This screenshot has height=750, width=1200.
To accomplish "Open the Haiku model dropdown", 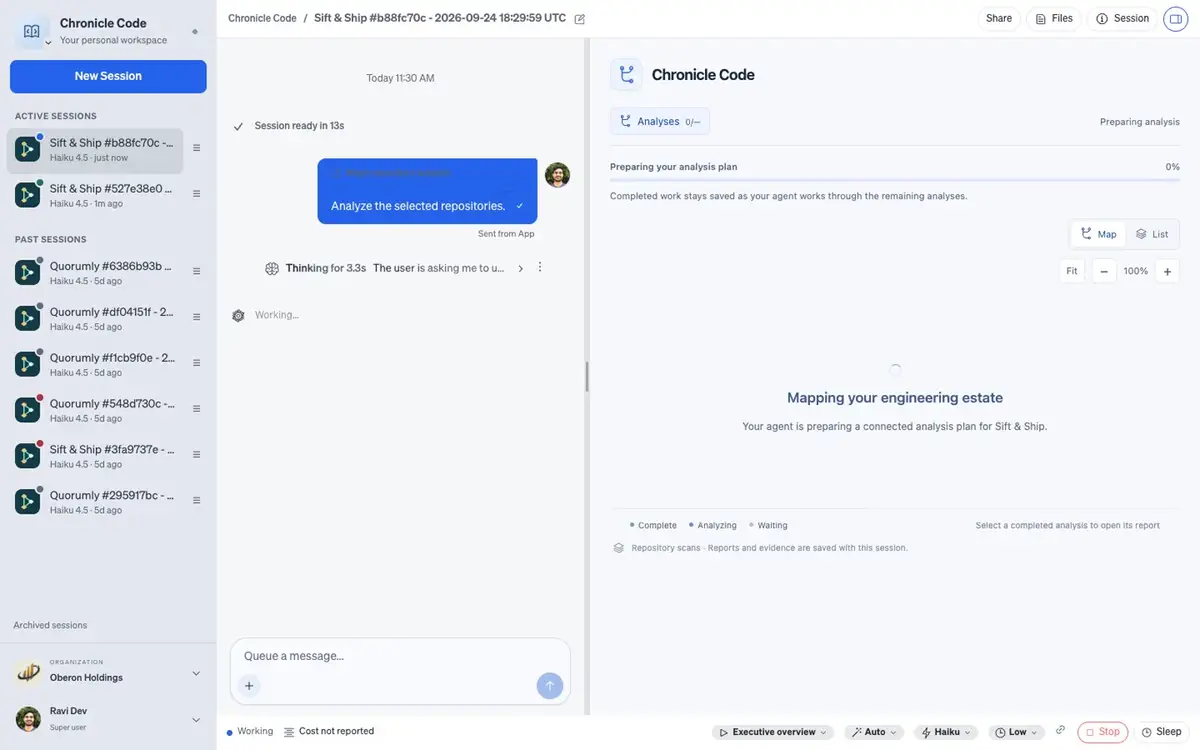I will (945, 732).
